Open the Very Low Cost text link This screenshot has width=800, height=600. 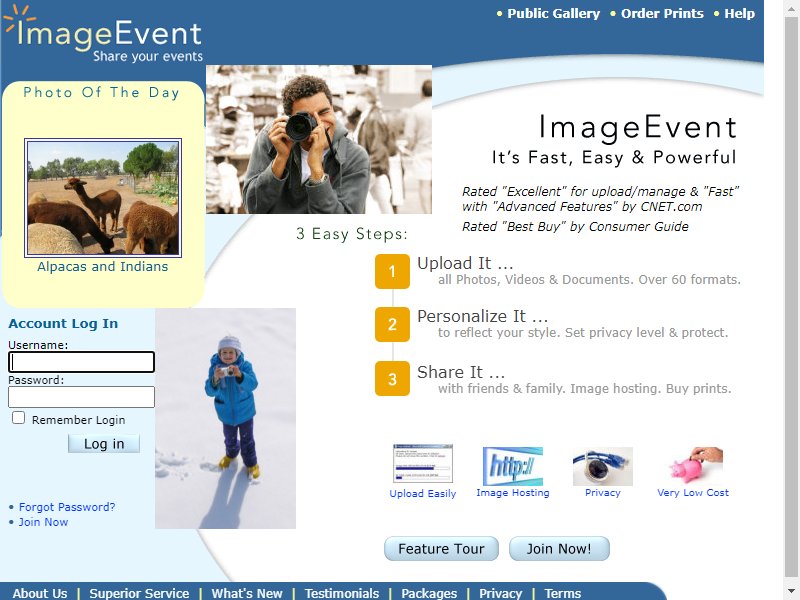point(693,493)
